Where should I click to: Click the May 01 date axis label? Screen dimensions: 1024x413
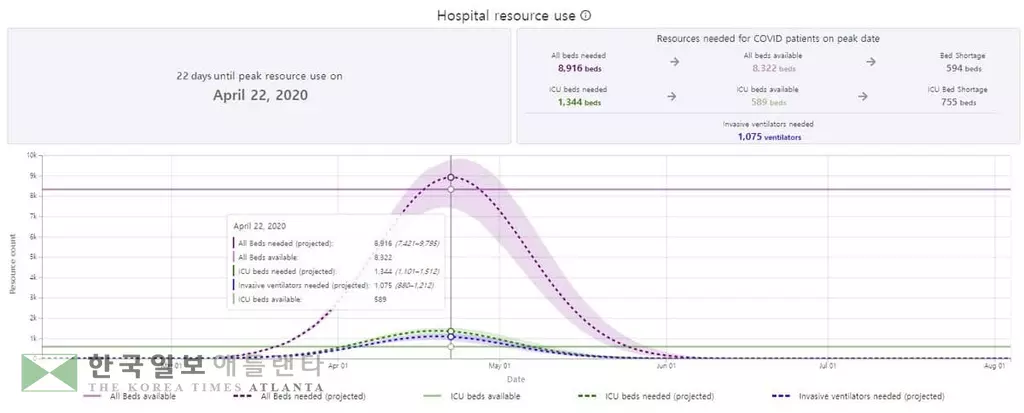pyautogui.click(x=500, y=366)
